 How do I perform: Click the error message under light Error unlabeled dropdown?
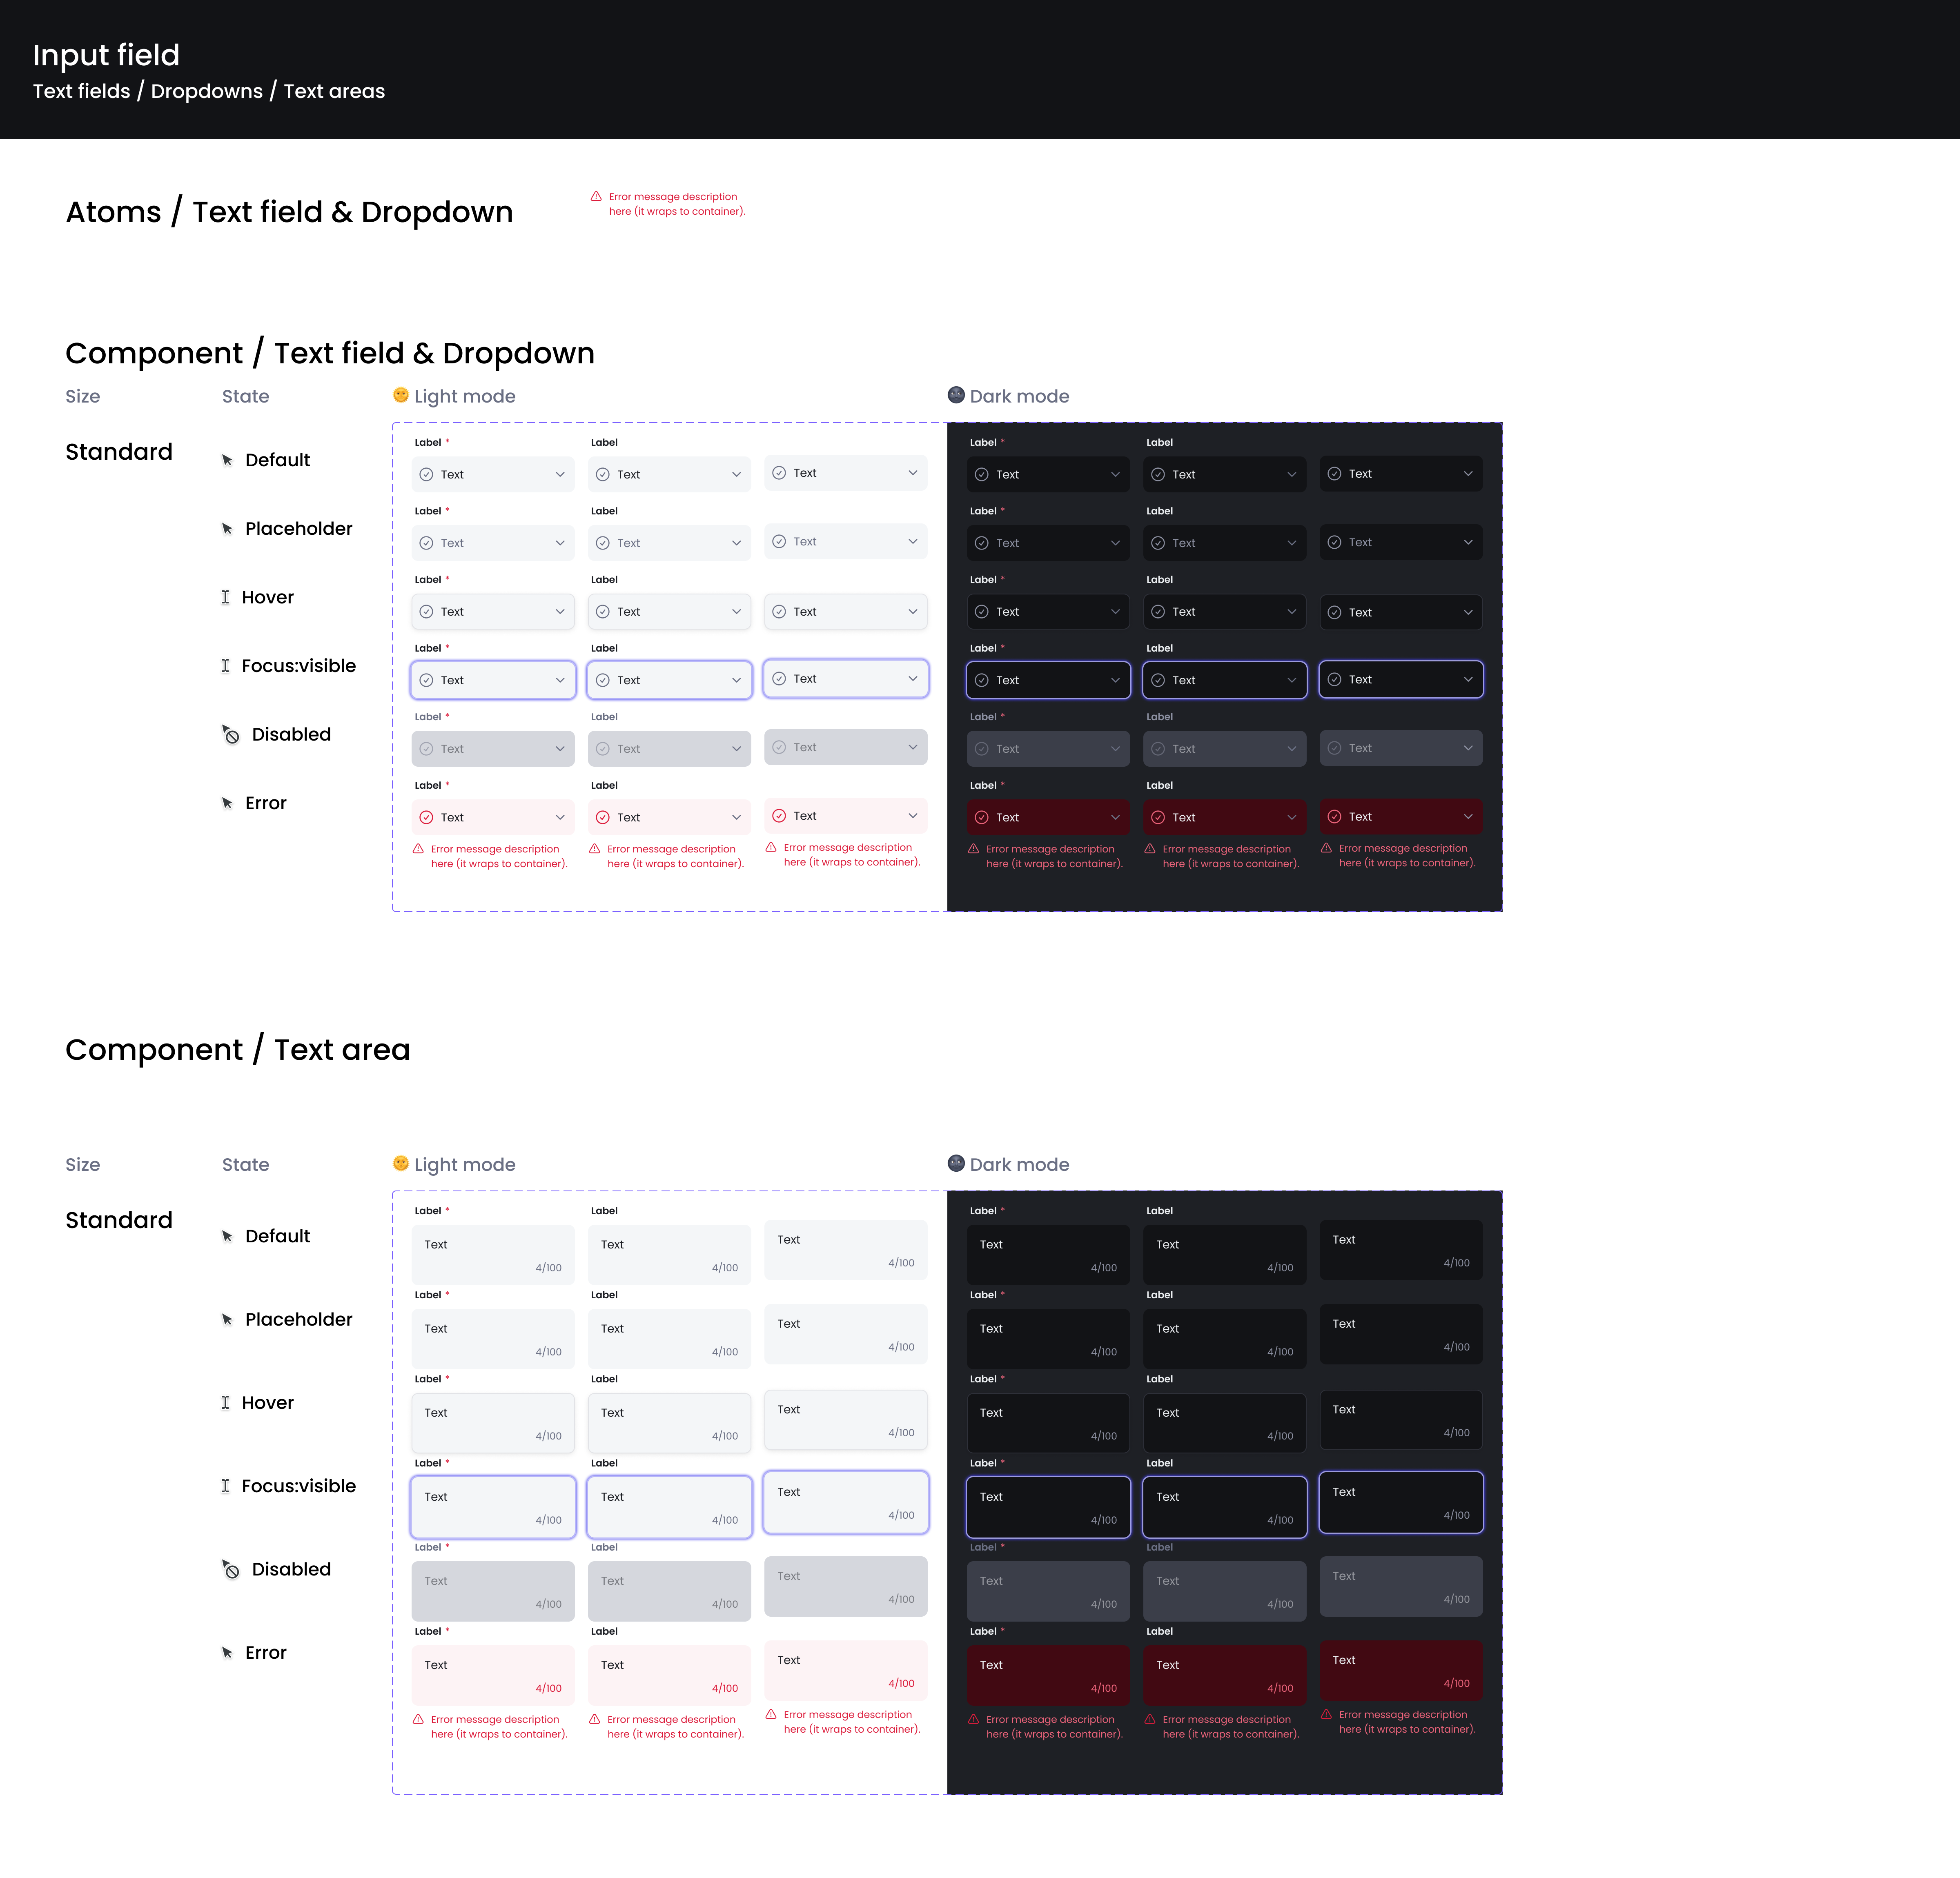tap(852, 855)
